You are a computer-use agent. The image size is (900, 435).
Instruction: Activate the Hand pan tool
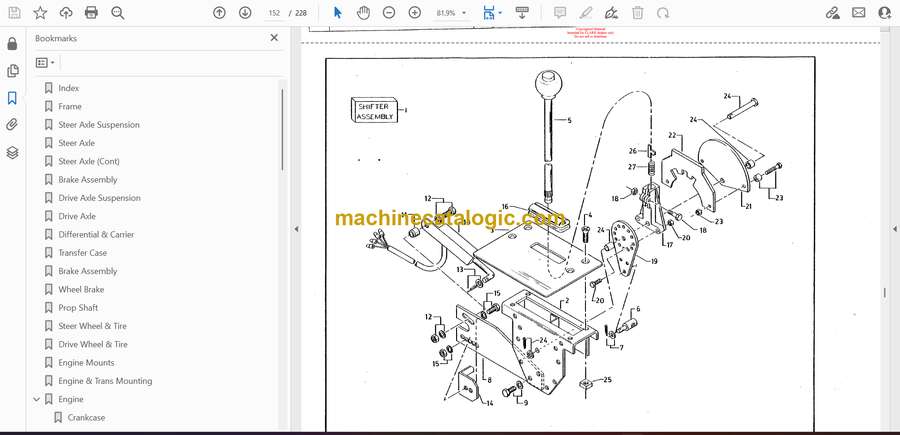(363, 13)
